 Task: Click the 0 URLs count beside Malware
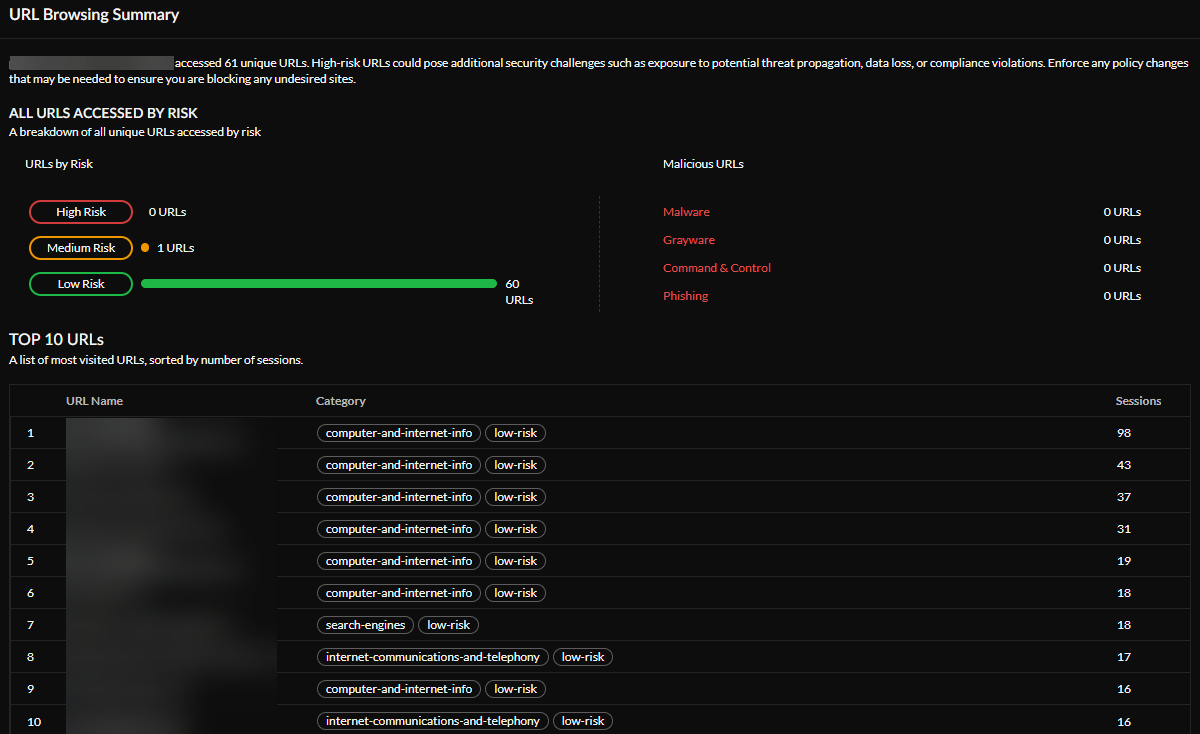(1122, 212)
